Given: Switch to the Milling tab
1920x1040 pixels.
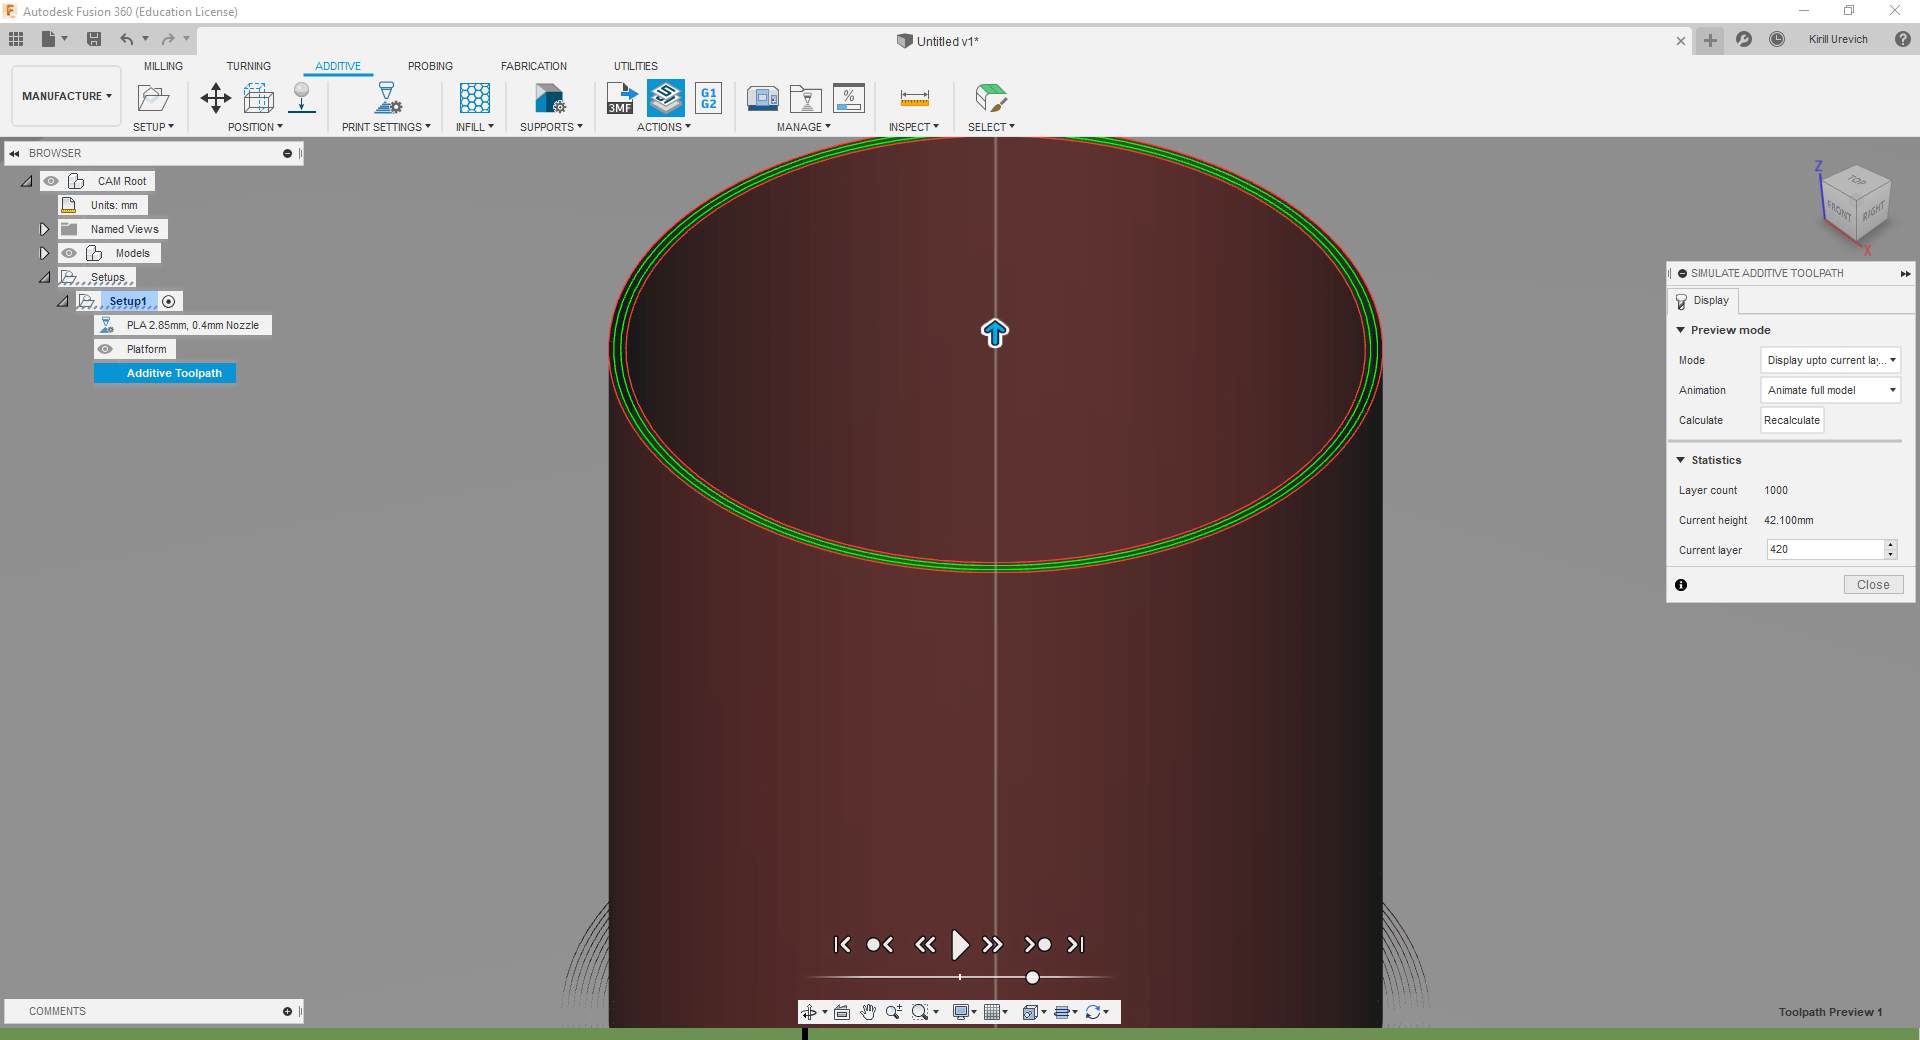Looking at the screenshot, I should pos(163,66).
